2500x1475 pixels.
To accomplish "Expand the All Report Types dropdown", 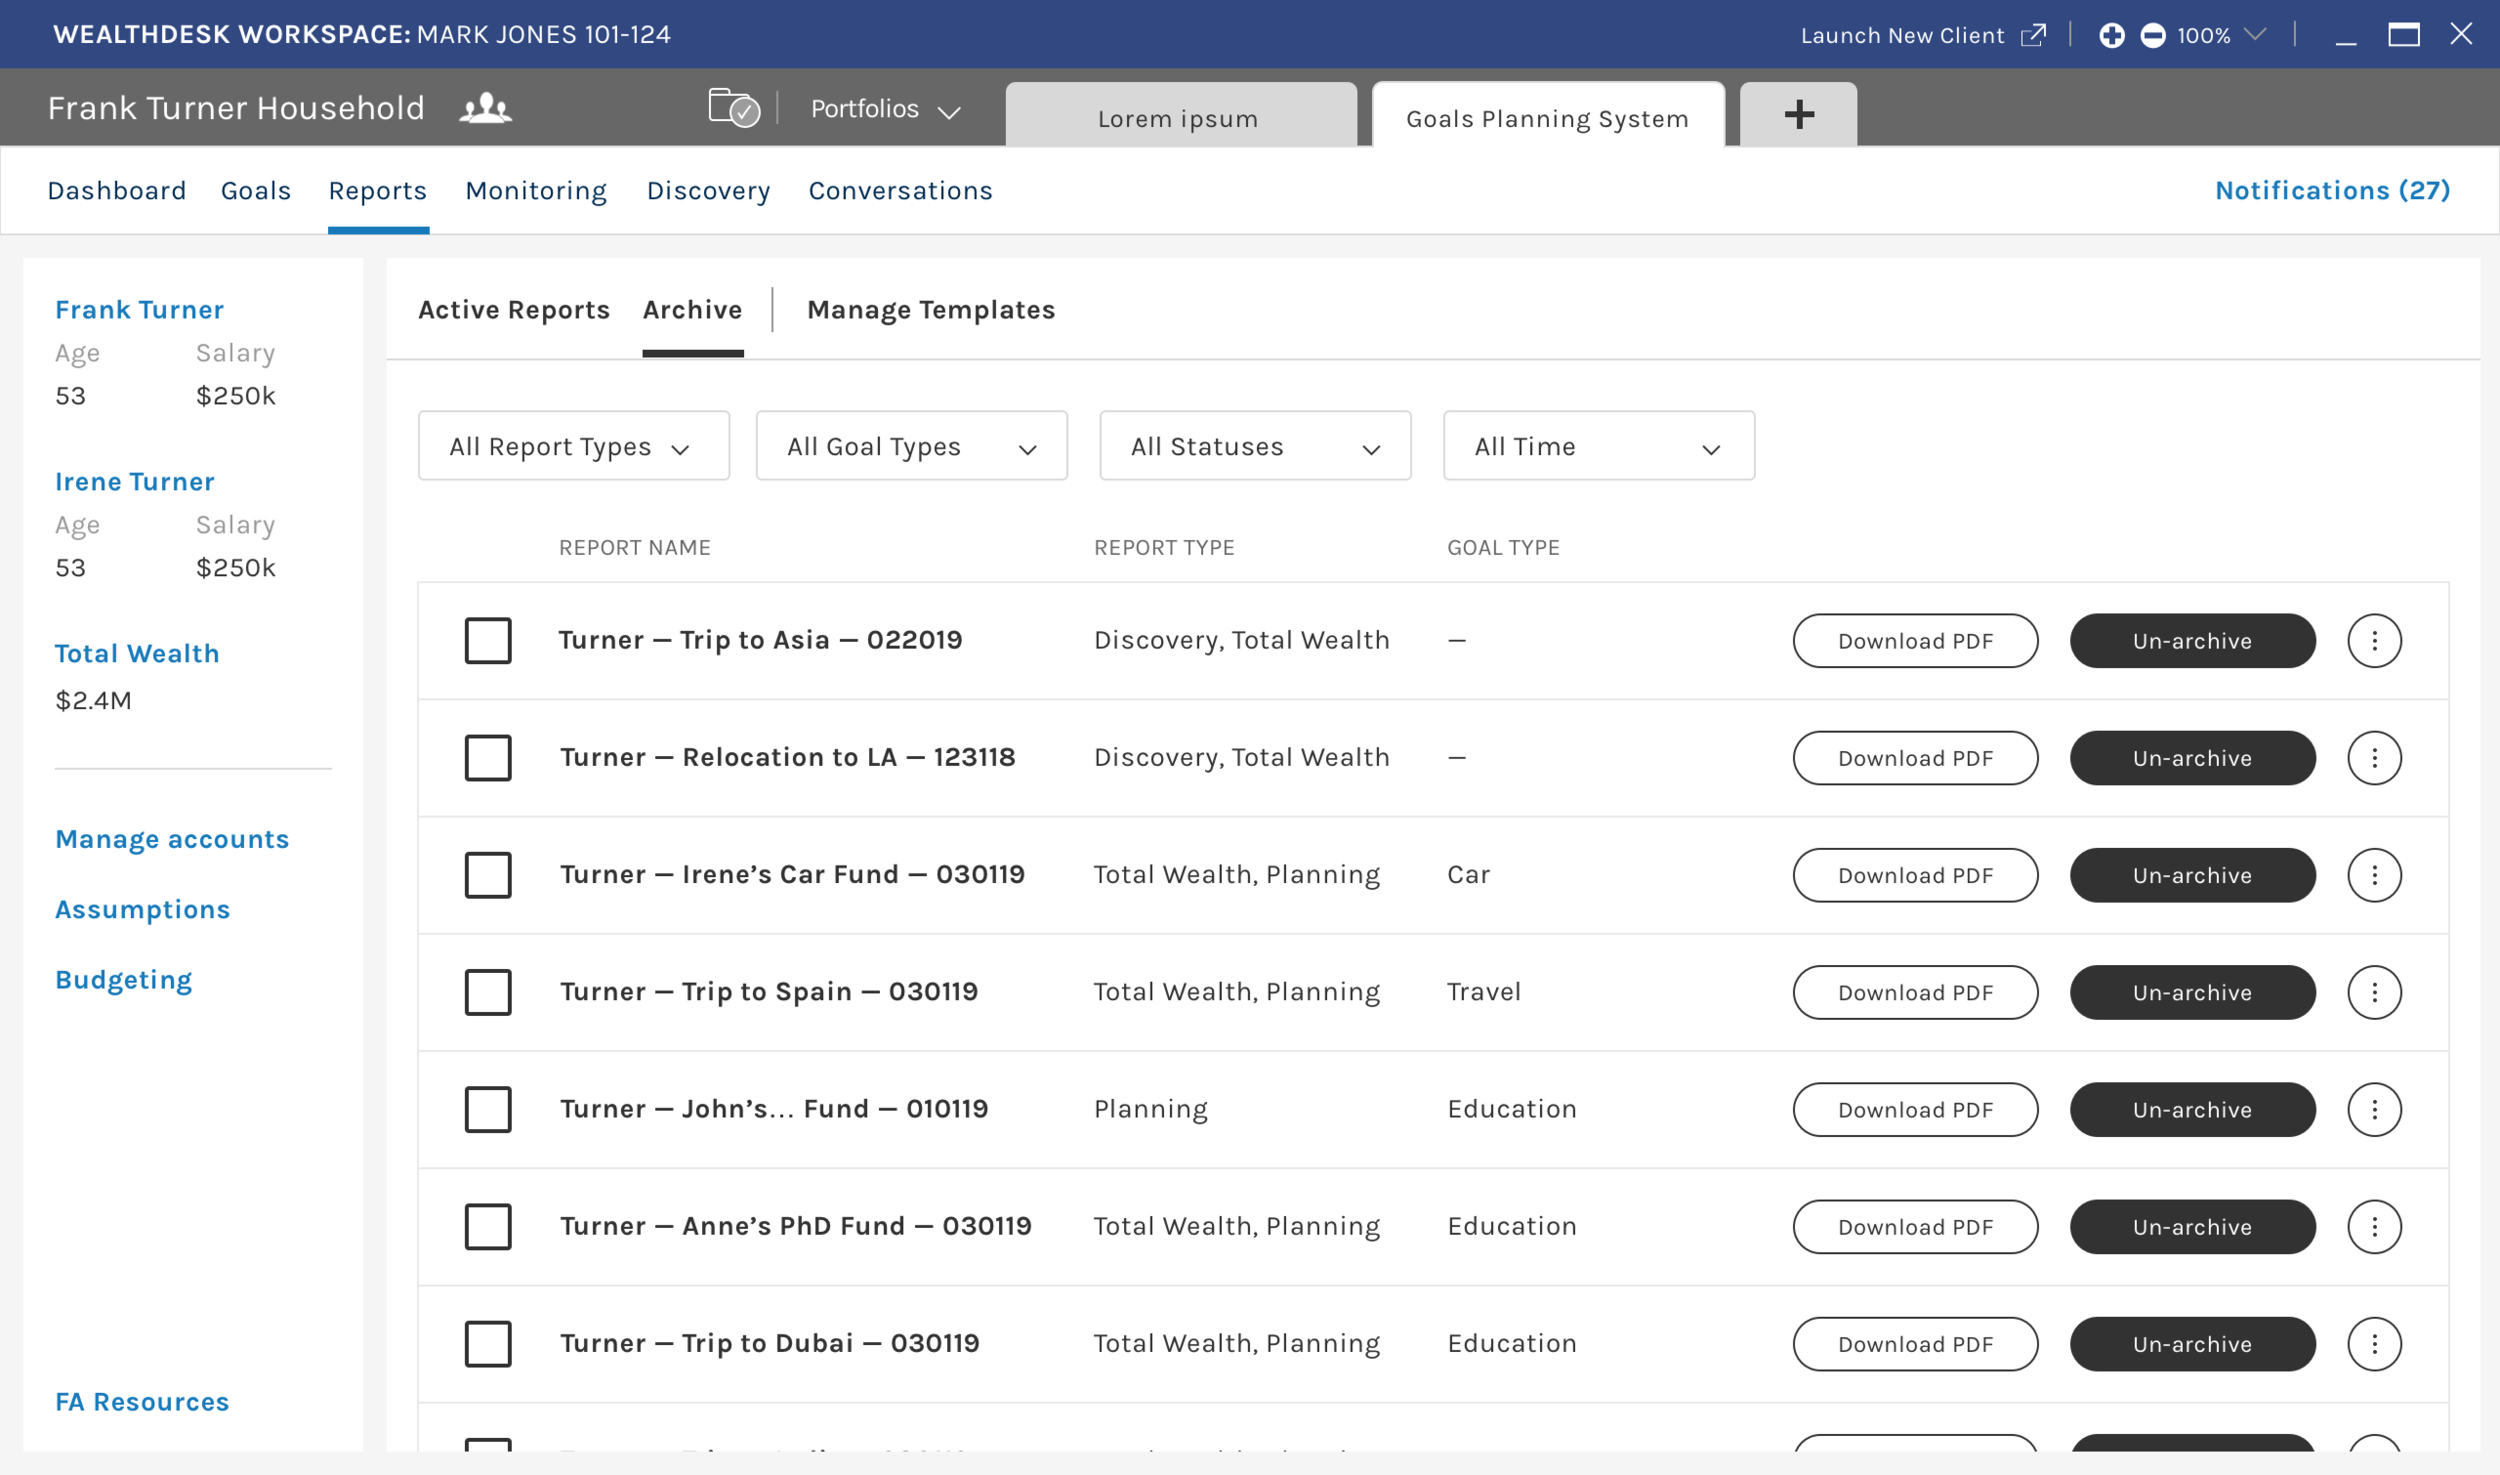I will tap(573, 446).
